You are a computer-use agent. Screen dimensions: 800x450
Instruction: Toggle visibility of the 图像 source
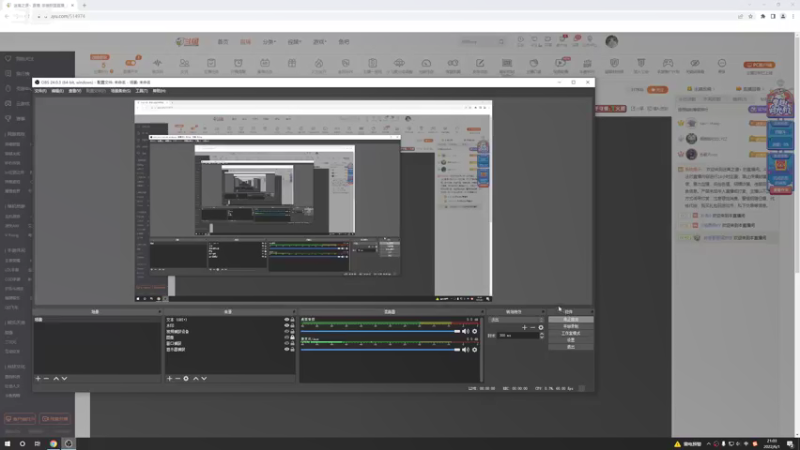click(287, 337)
